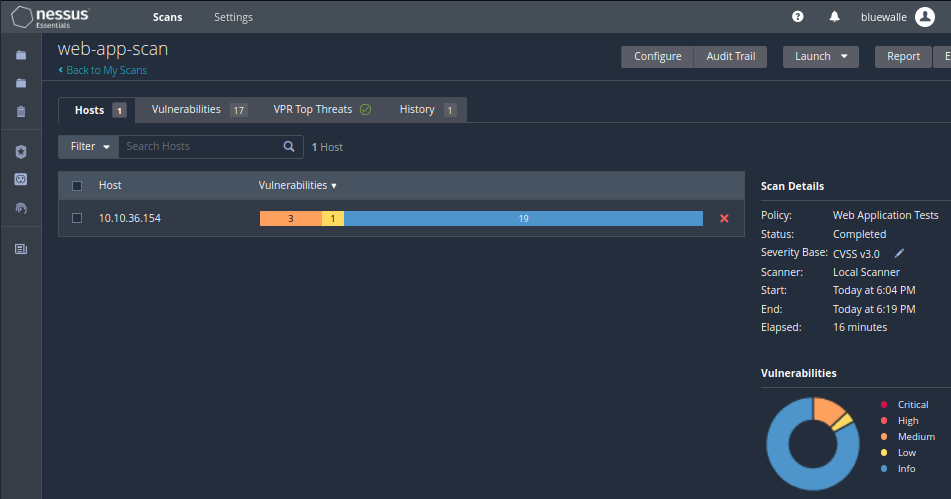This screenshot has width=951, height=499.
Task: Click the 16 minutes elapsed value
Action: (859, 327)
